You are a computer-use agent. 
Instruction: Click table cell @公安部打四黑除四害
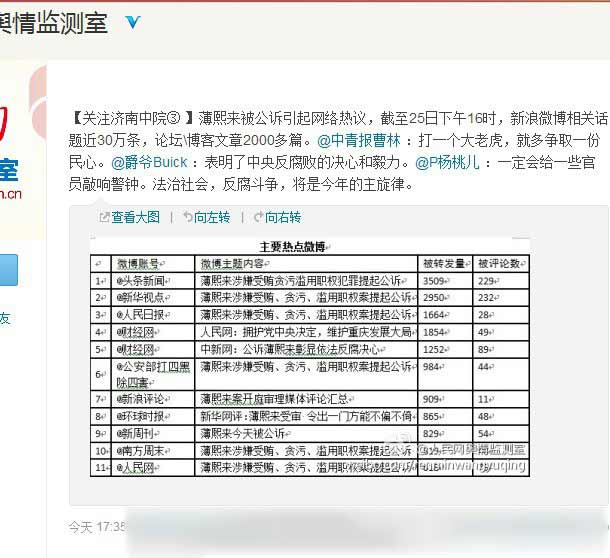tap(153, 375)
